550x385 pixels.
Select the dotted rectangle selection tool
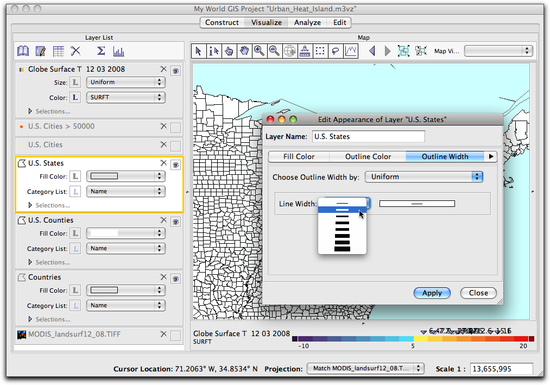coord(320,51)
